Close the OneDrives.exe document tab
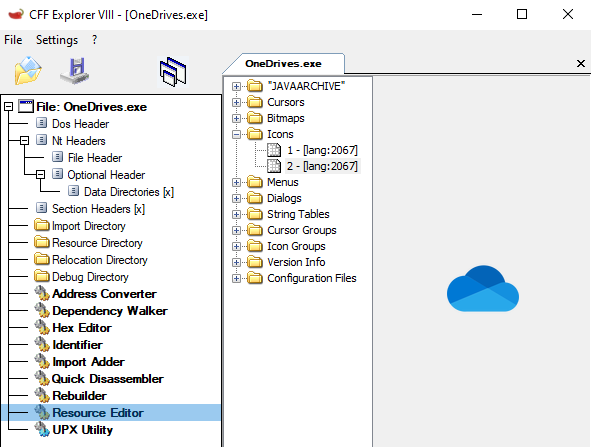 [x=581, y=63]
